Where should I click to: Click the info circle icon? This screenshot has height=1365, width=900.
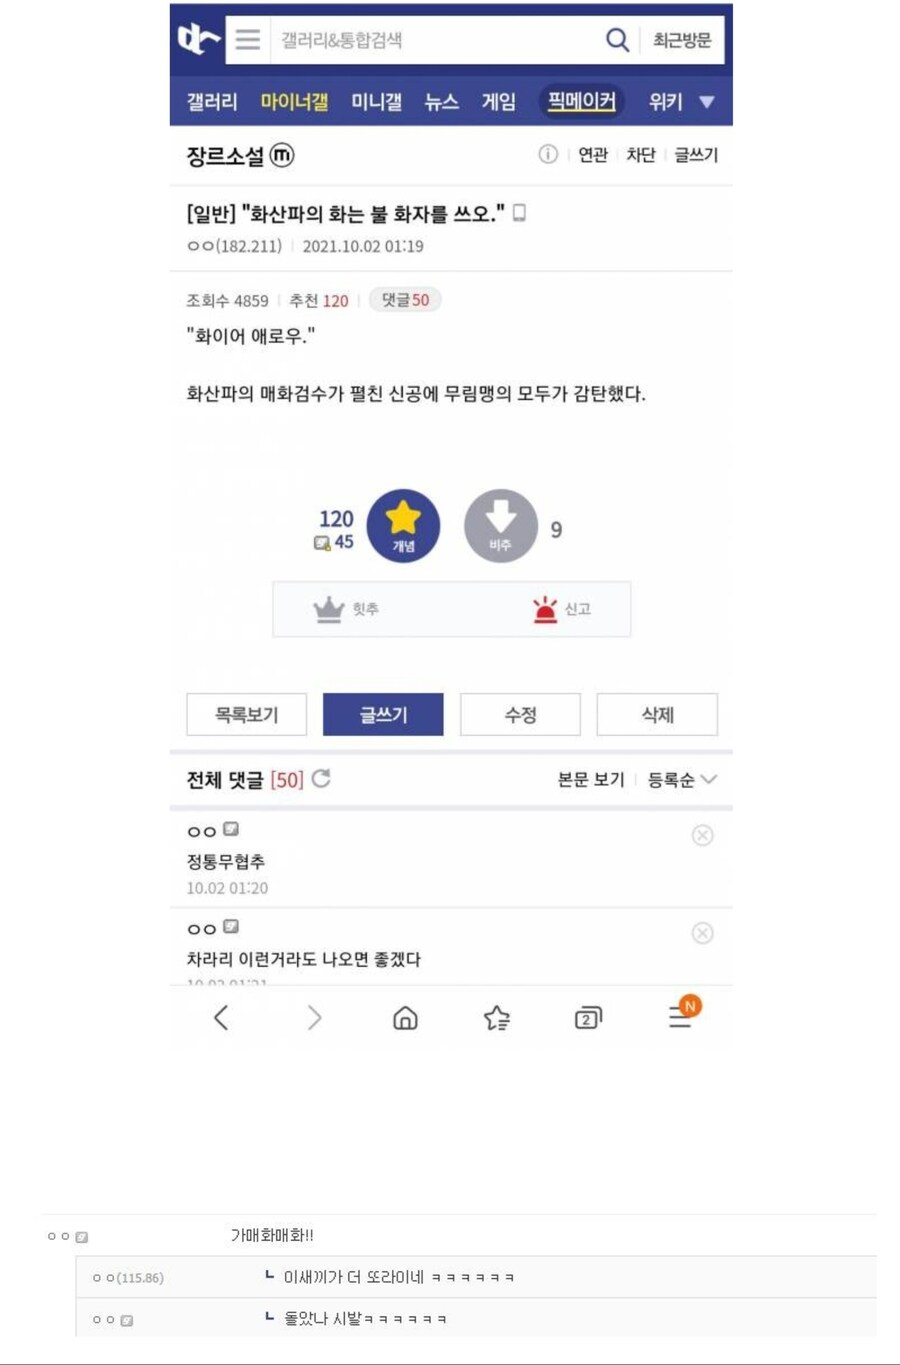548,154
